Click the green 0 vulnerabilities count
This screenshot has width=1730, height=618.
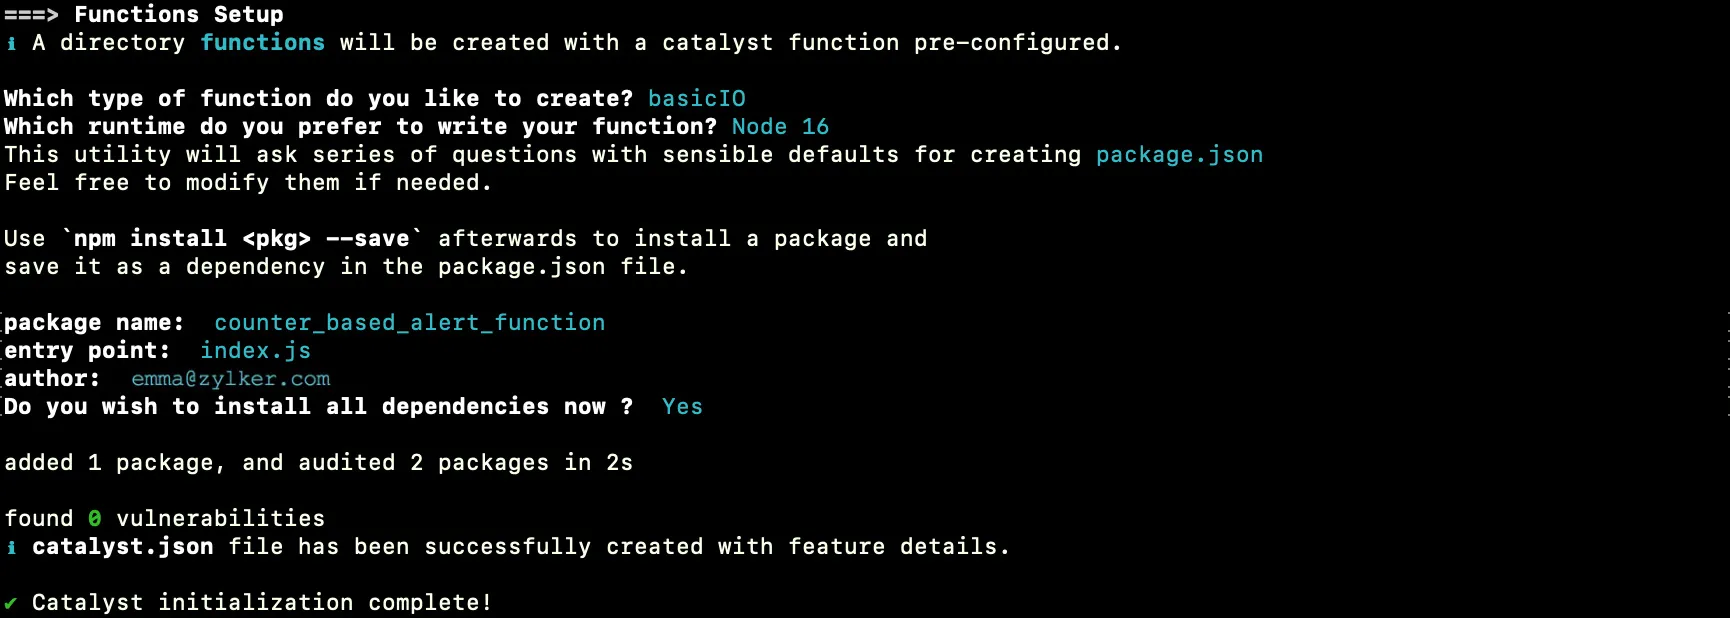[x=94, y=519]
